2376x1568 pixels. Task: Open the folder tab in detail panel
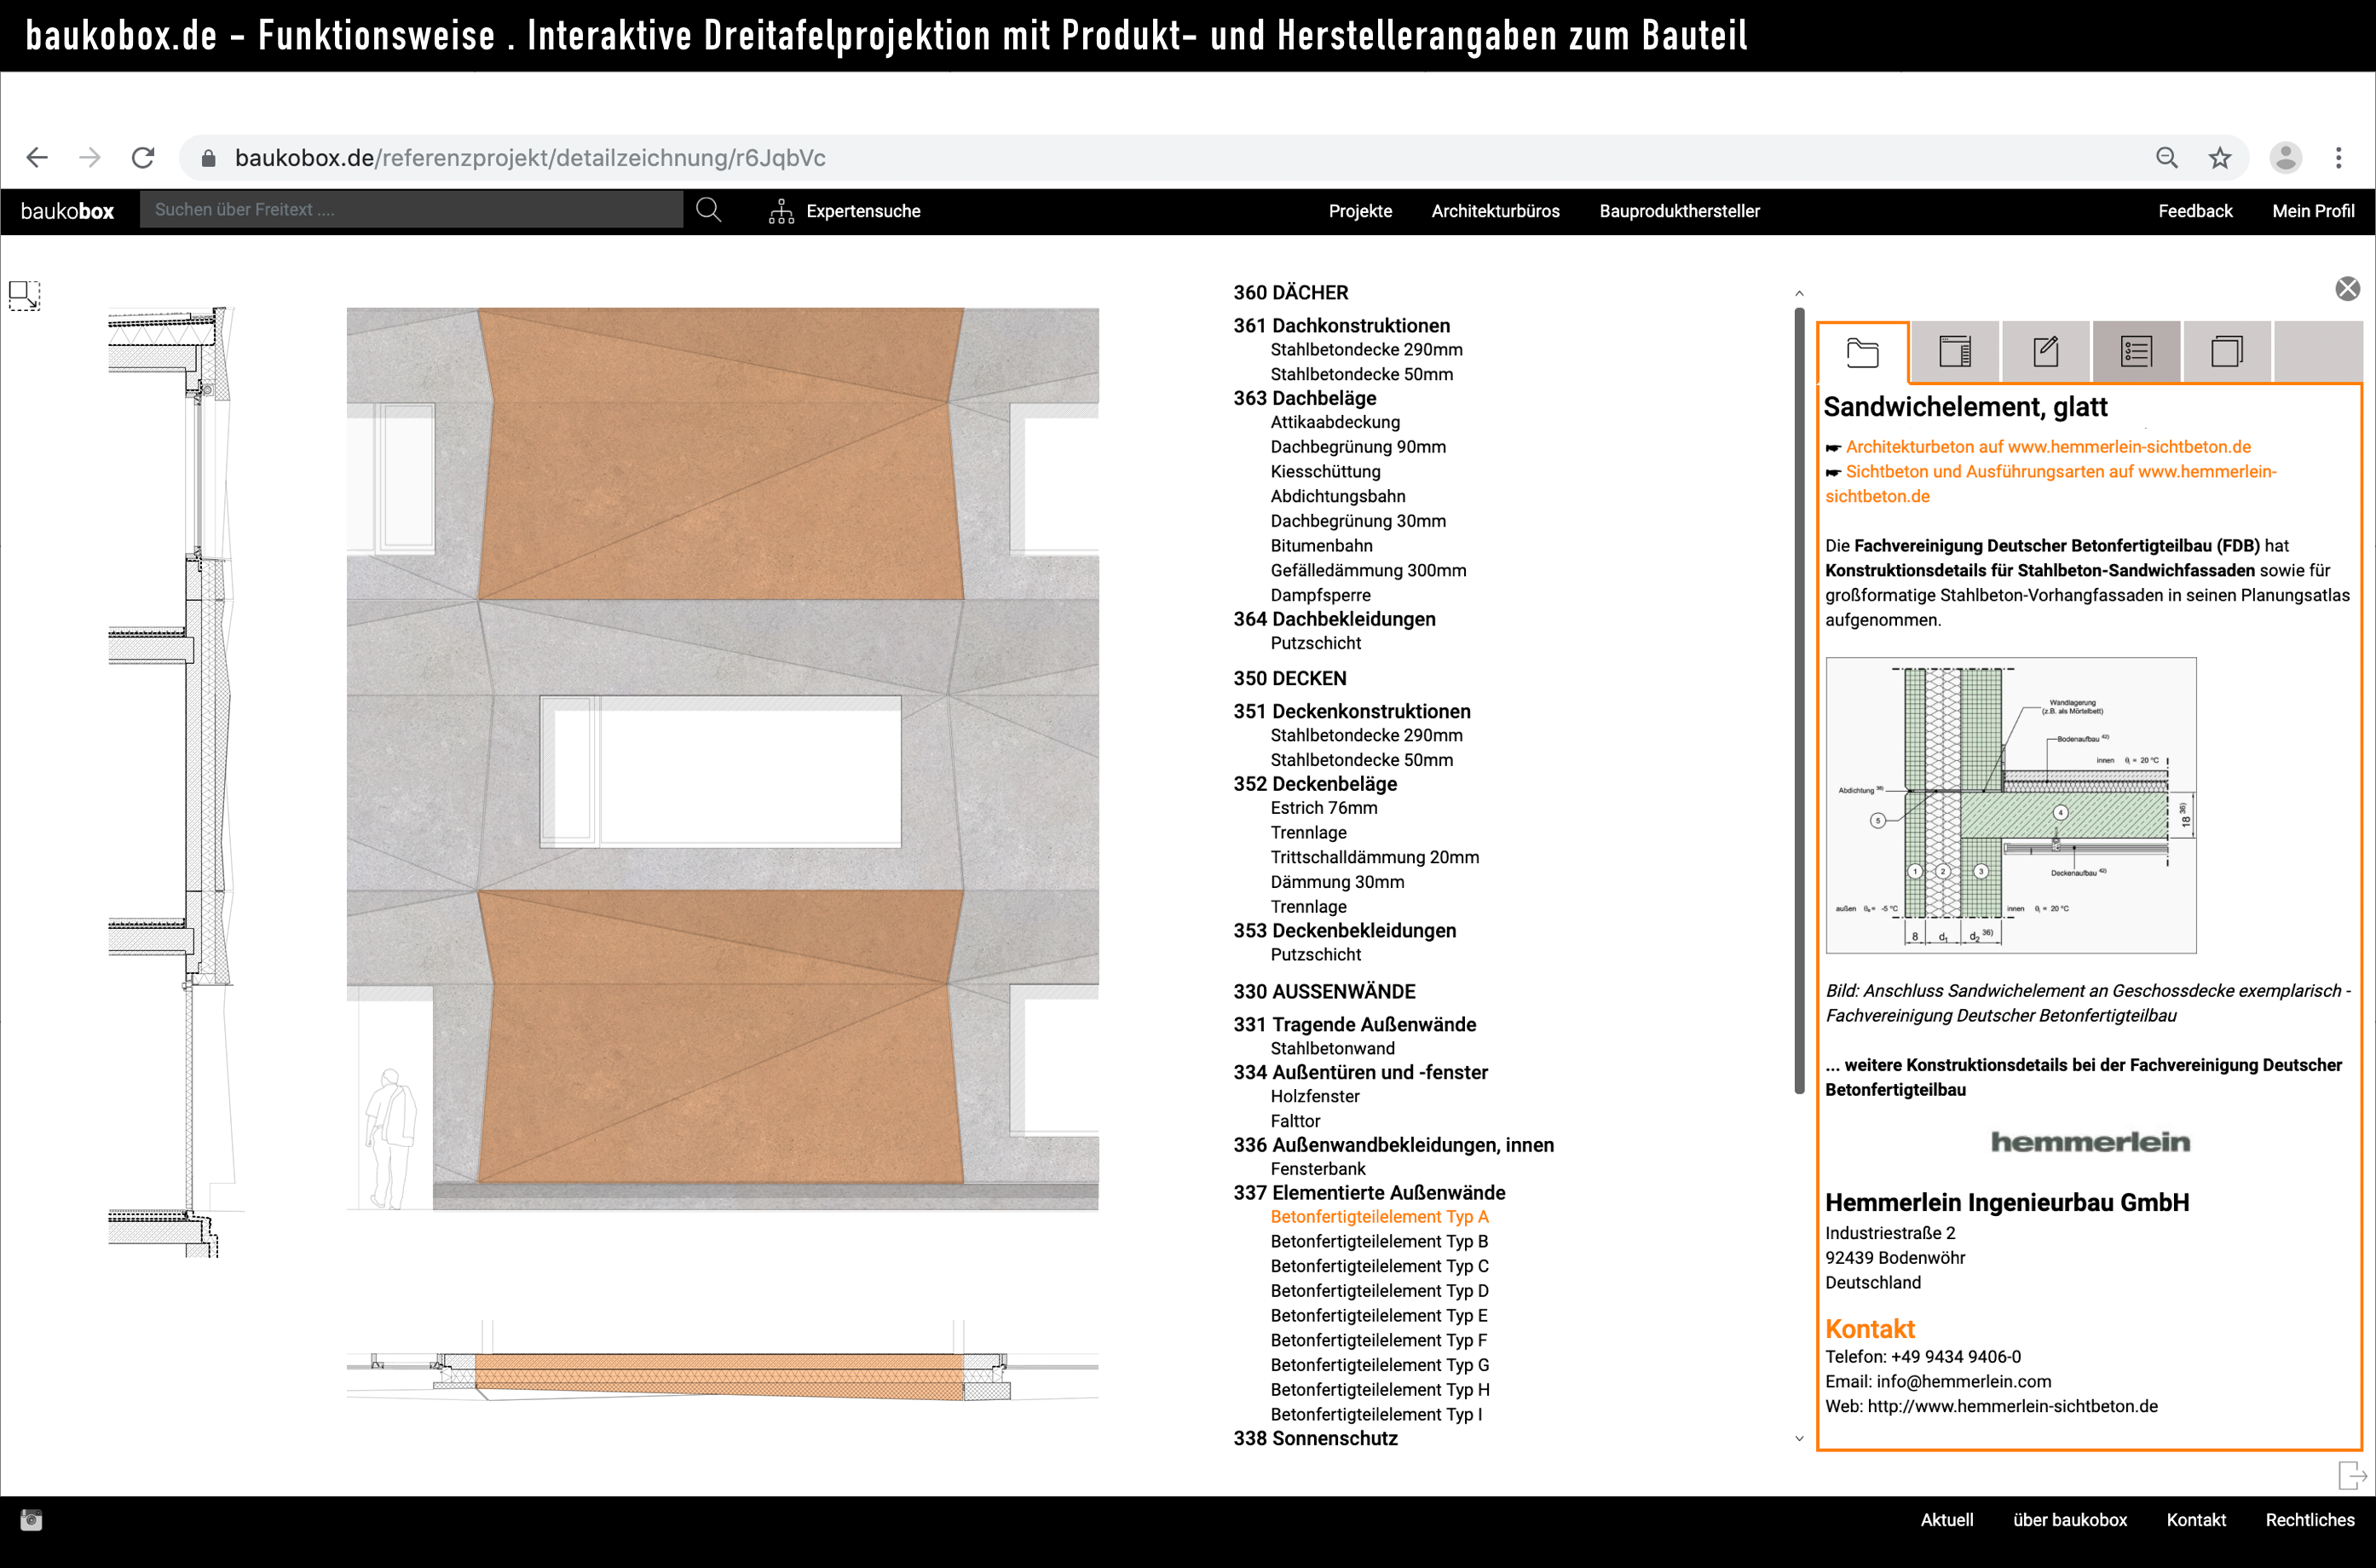(1862, 352)
